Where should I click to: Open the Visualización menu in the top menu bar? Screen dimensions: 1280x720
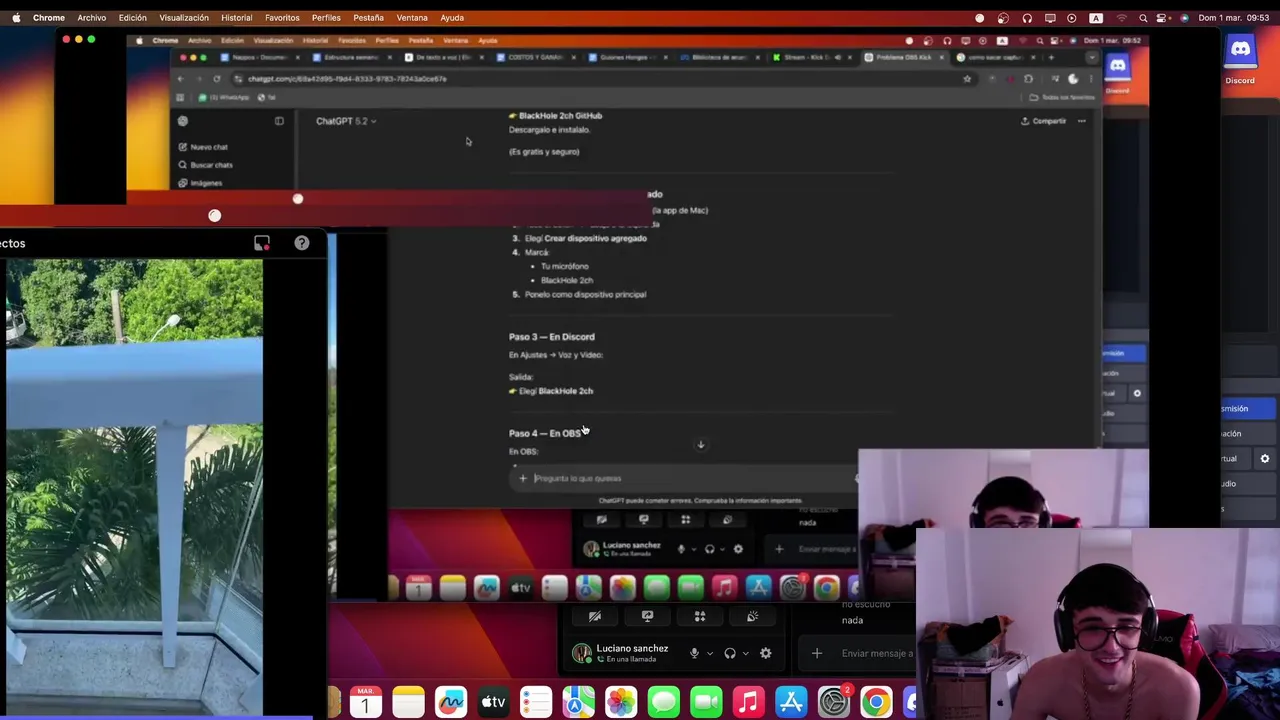tap(184, 17)
